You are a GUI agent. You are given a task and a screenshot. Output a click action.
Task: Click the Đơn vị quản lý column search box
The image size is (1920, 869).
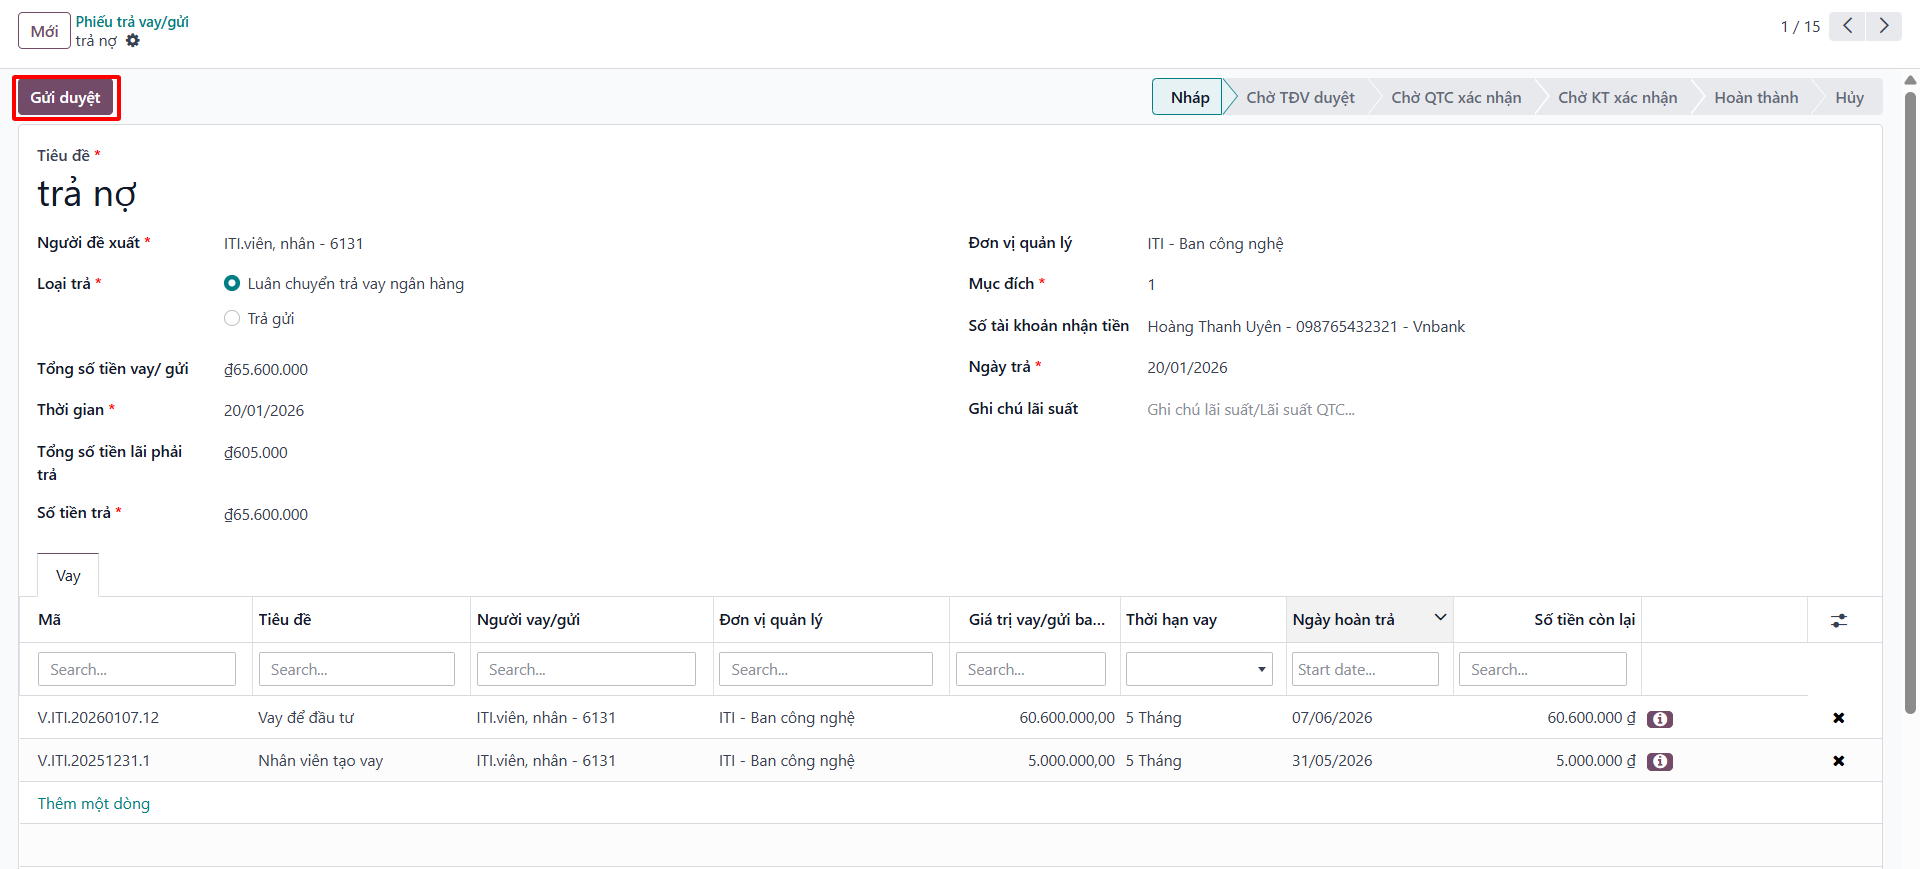tap(825, 669)
